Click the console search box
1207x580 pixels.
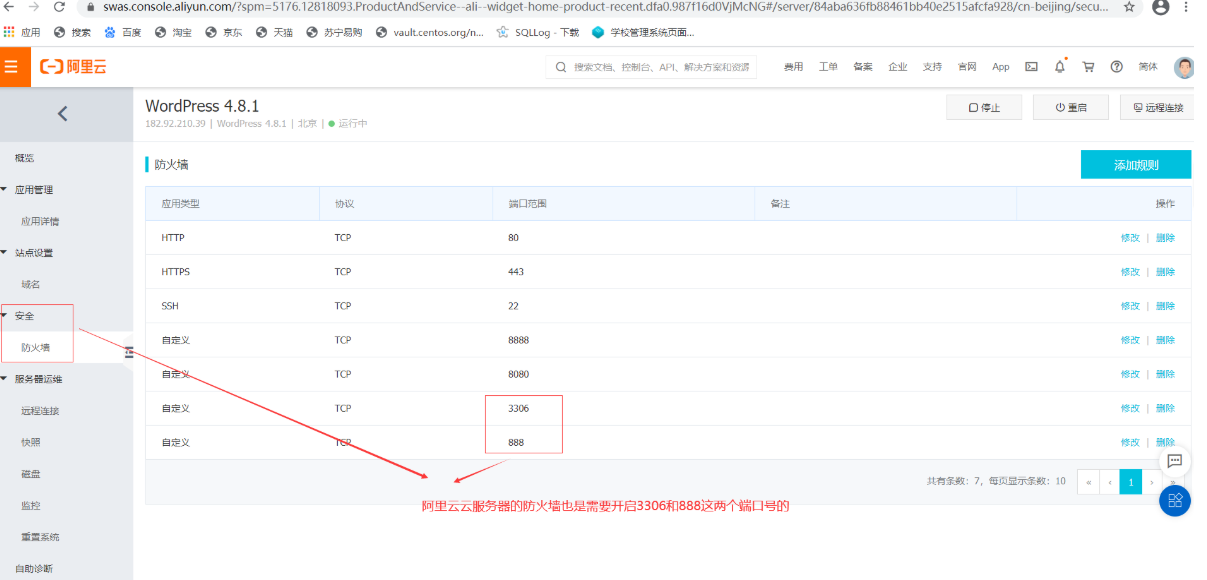coord(651,67)
